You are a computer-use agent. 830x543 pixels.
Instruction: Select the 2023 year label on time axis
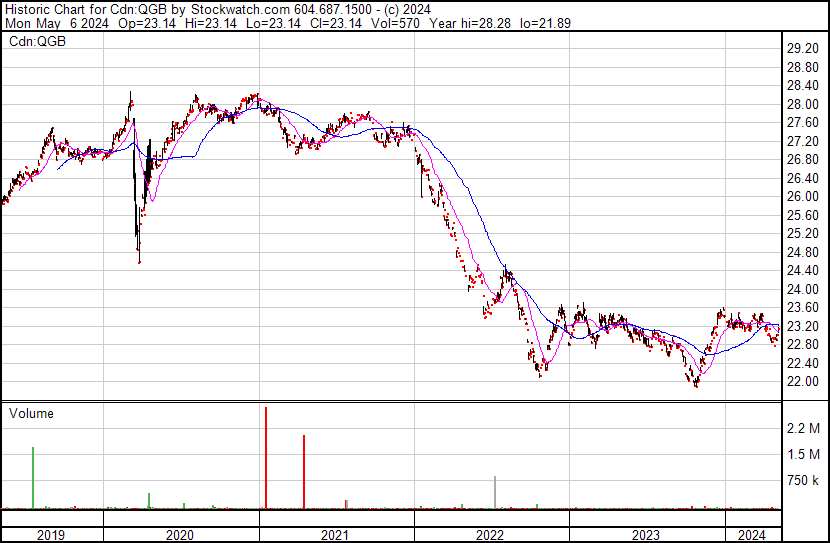click(646, 535)
